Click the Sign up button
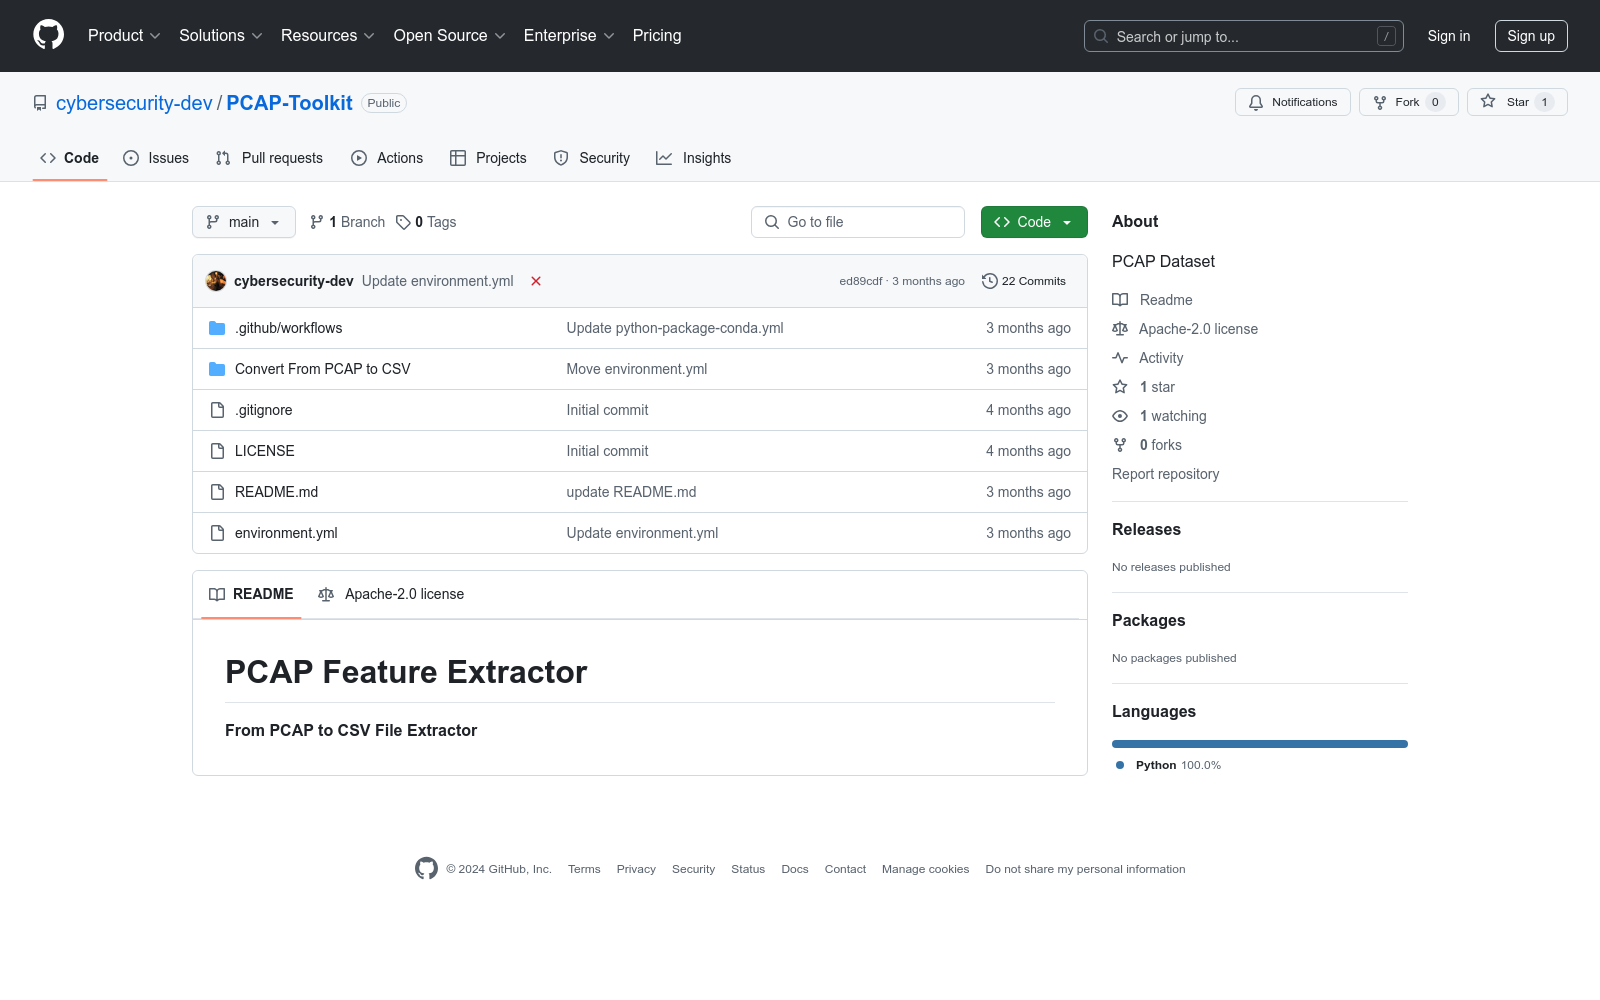 pos(1531,36)
